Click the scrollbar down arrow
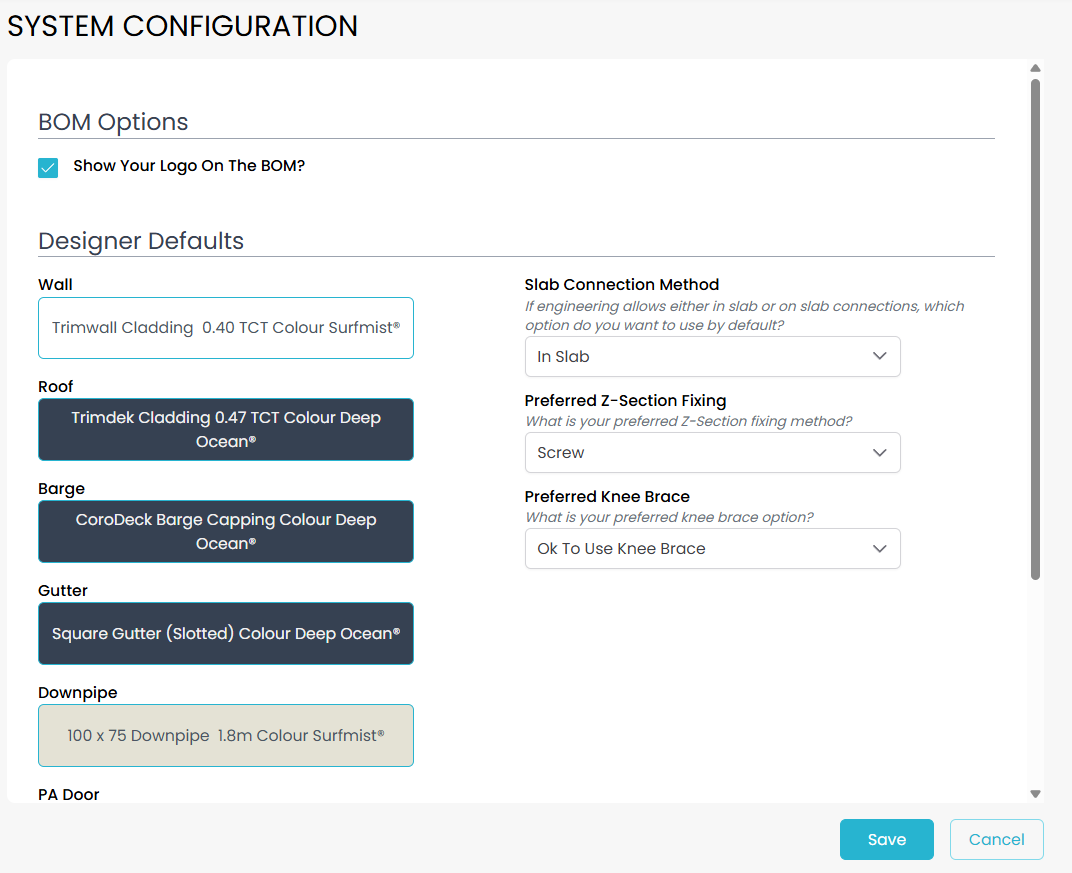The width and height of the screenshot is (1072, 873). [x=1036, y=794]
